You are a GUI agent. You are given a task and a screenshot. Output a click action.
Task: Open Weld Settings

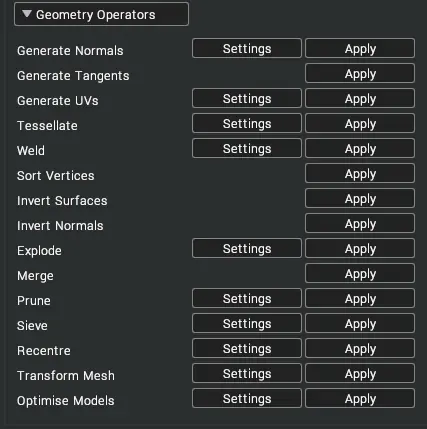pos(247,148)
